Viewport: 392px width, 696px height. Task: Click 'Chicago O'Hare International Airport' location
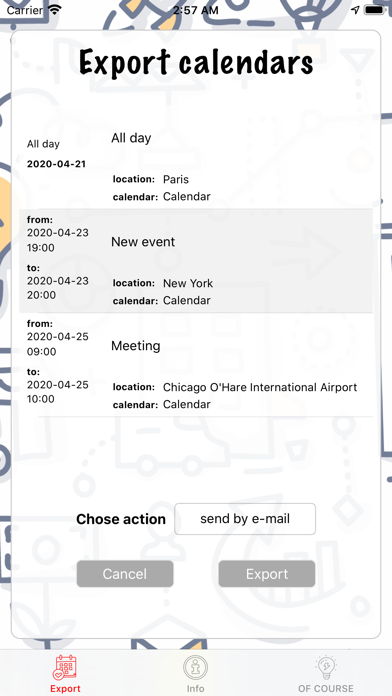(x=260, y=388)
